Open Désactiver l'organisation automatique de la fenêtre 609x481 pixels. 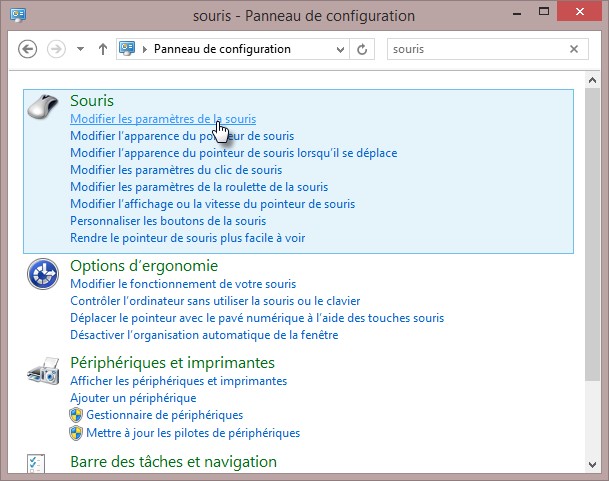coord(204,335)
